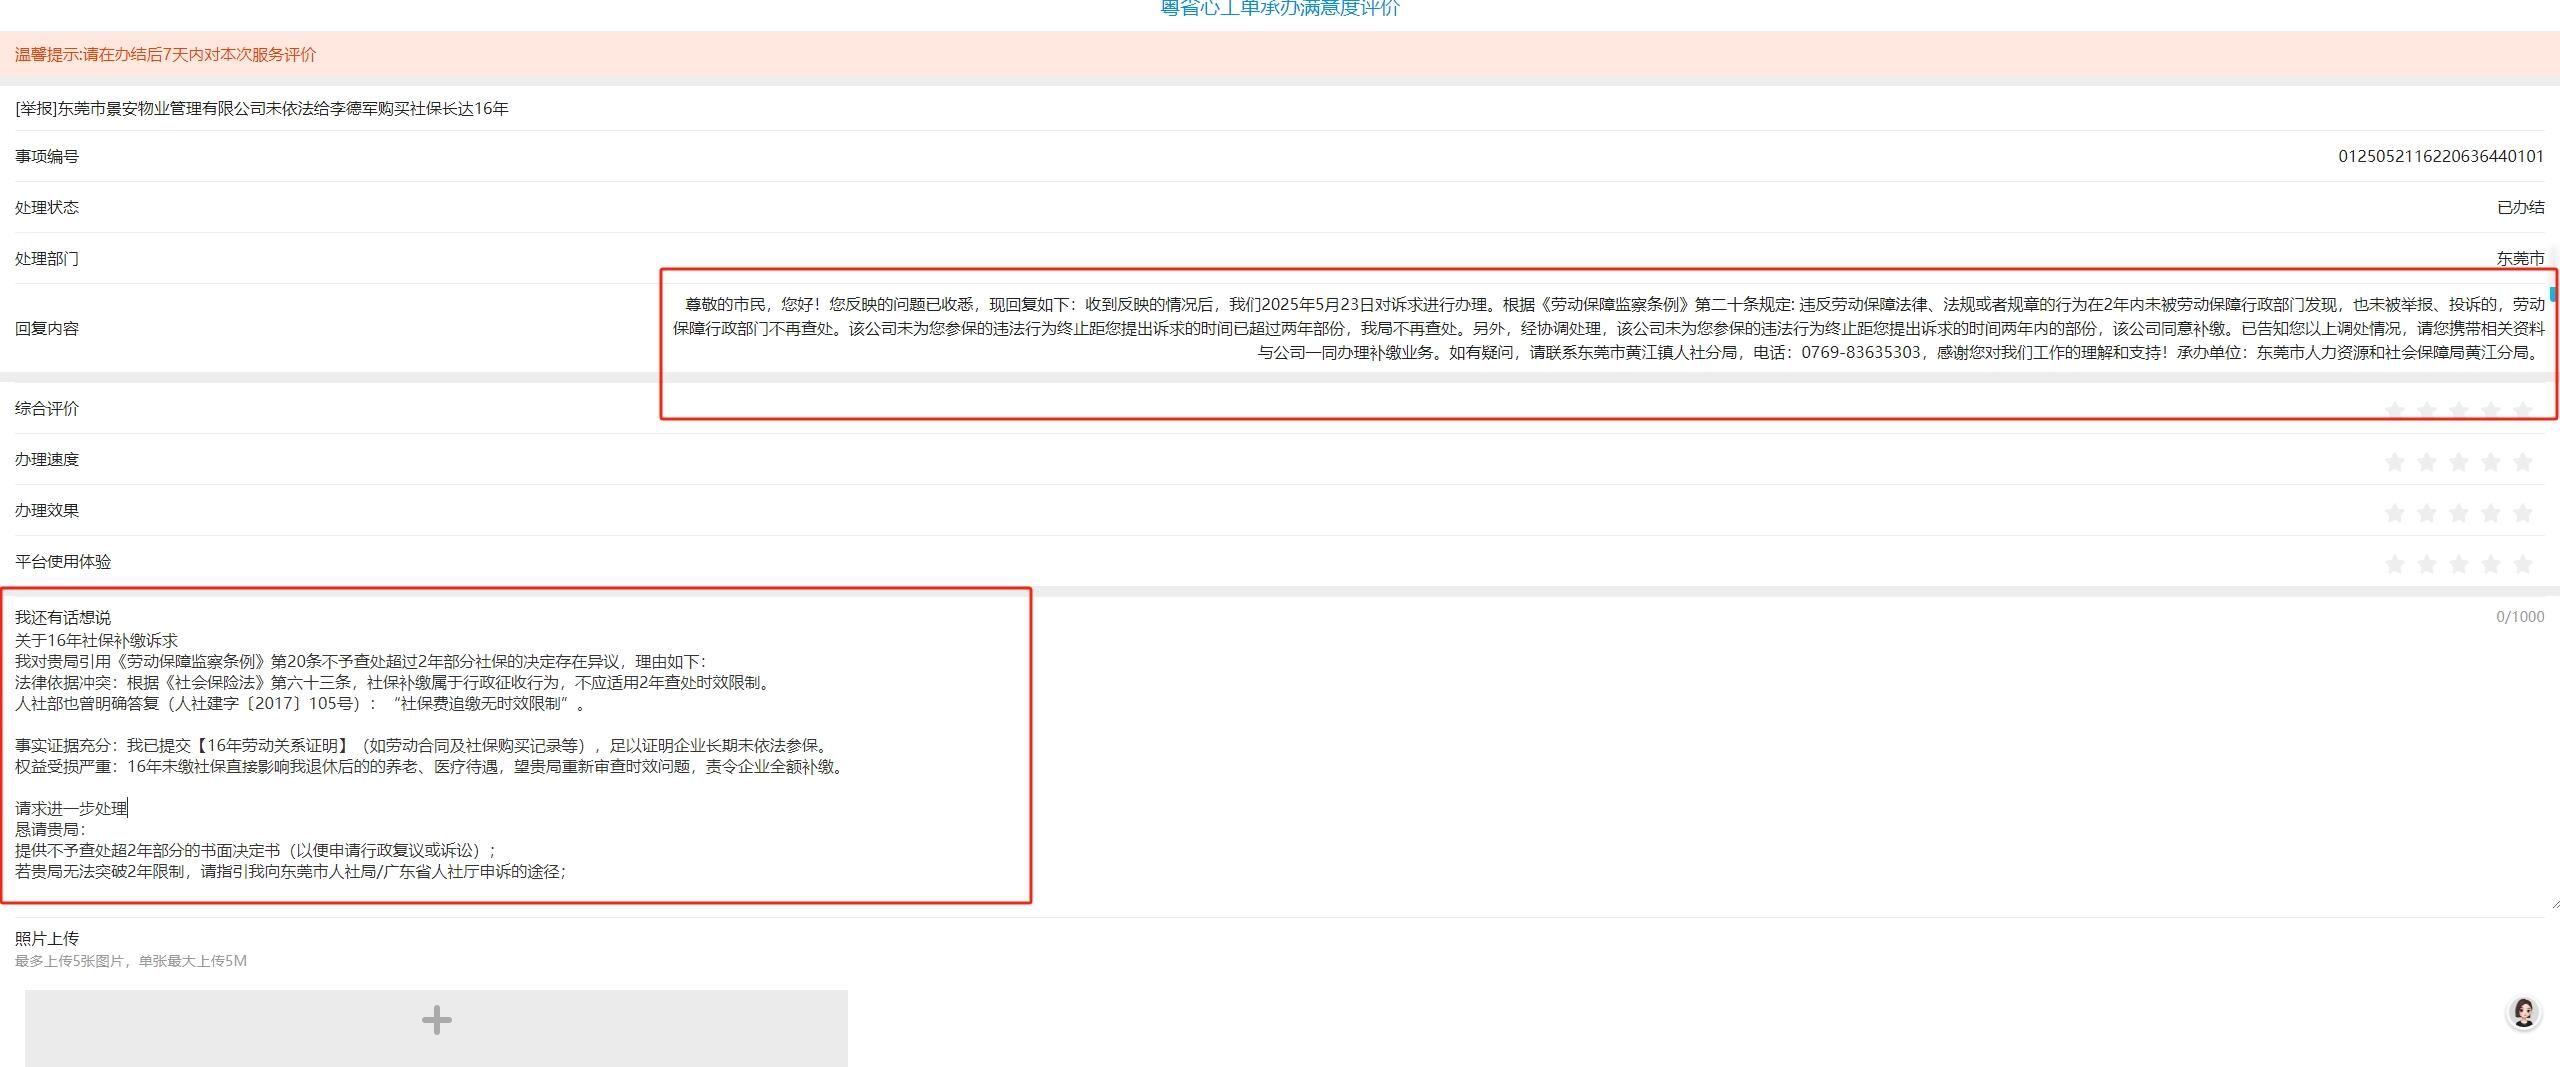Open the customer service avatar chat
This screenshot has height=1067, width=2560.
2523,1012
